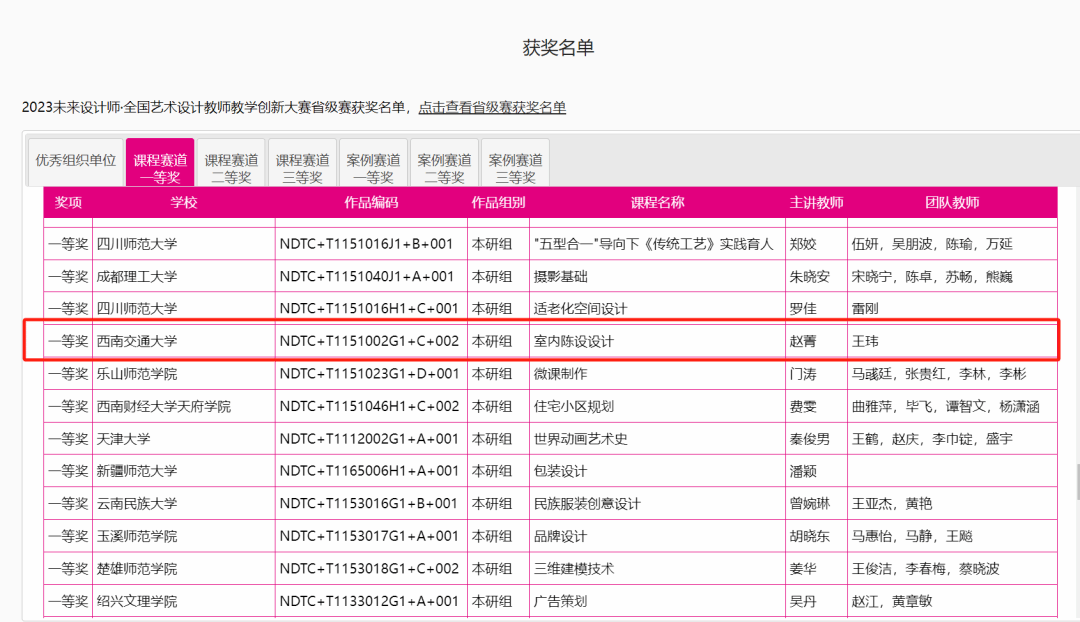Click the 学校 column header

(x=184, y=203)
